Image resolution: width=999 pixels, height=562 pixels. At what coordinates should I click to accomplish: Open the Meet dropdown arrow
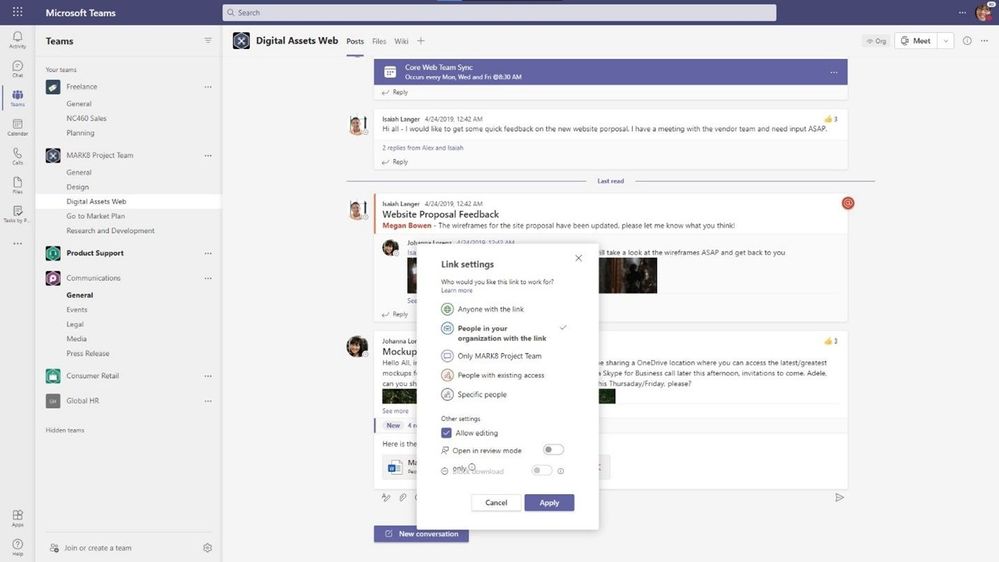pyautogui.click(x=945, y=41)
